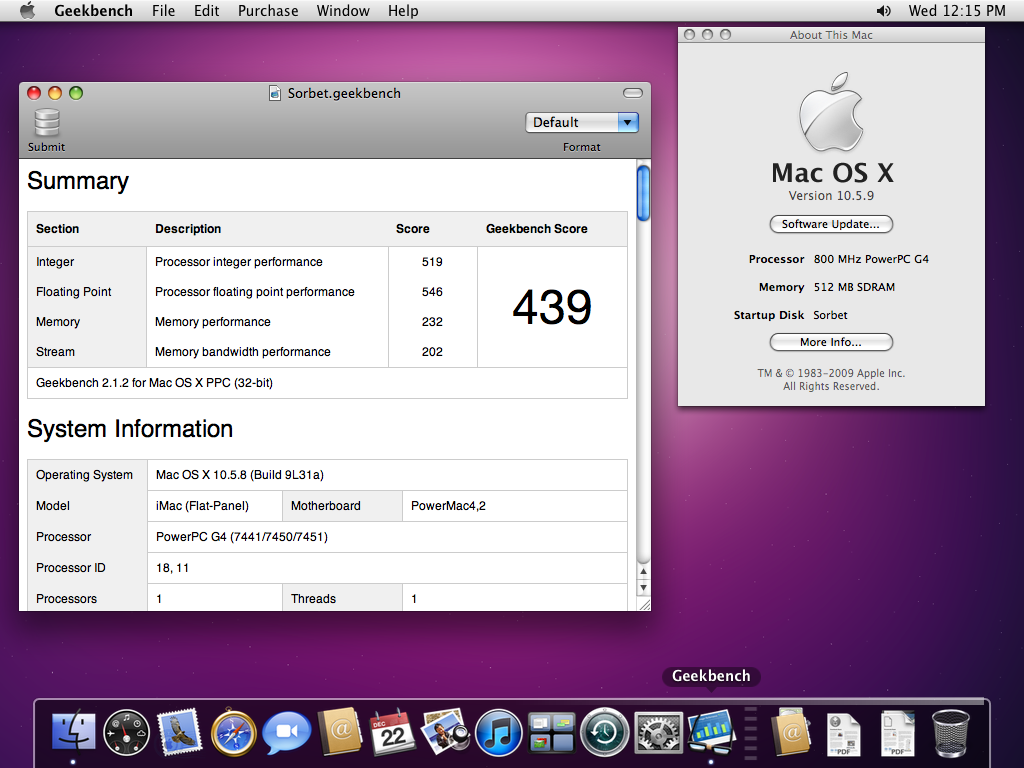
Task: Click the "Geekbench Score" column header
Action: (x=537, y=229)
